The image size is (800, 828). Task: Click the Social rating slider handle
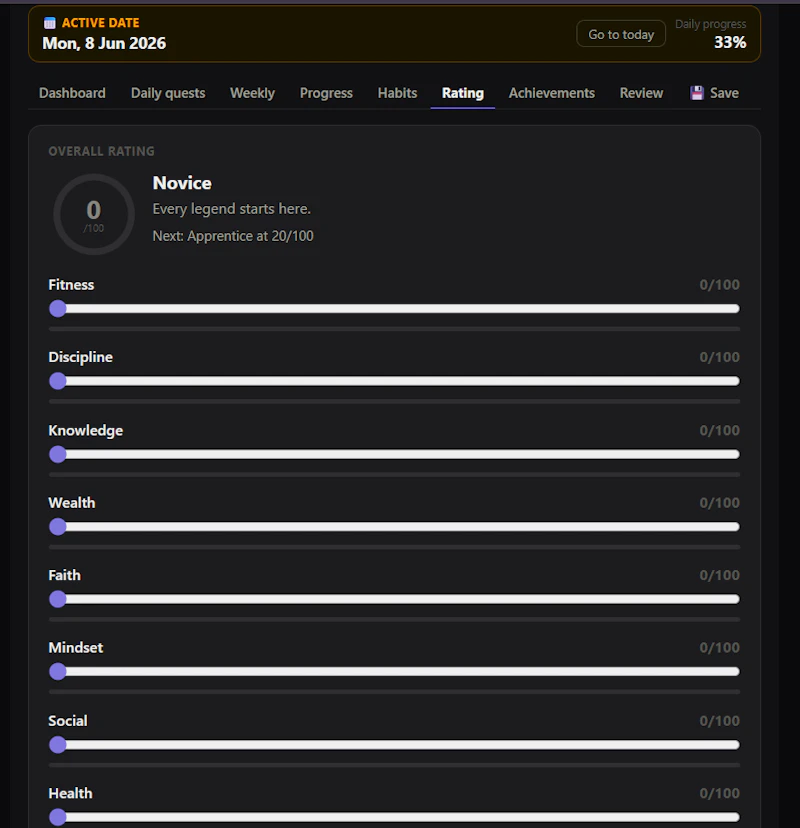click(58, 745)
